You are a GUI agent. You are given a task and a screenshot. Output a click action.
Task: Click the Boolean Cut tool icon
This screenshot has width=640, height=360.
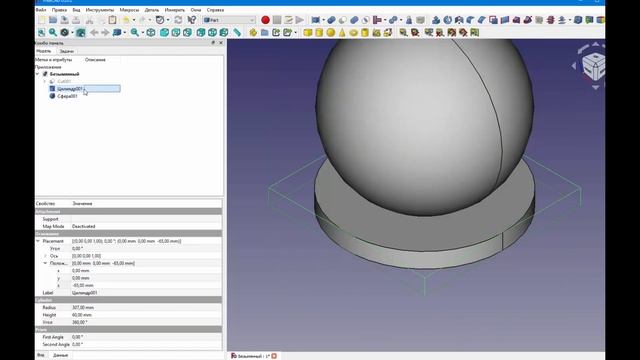click(342, 20)
